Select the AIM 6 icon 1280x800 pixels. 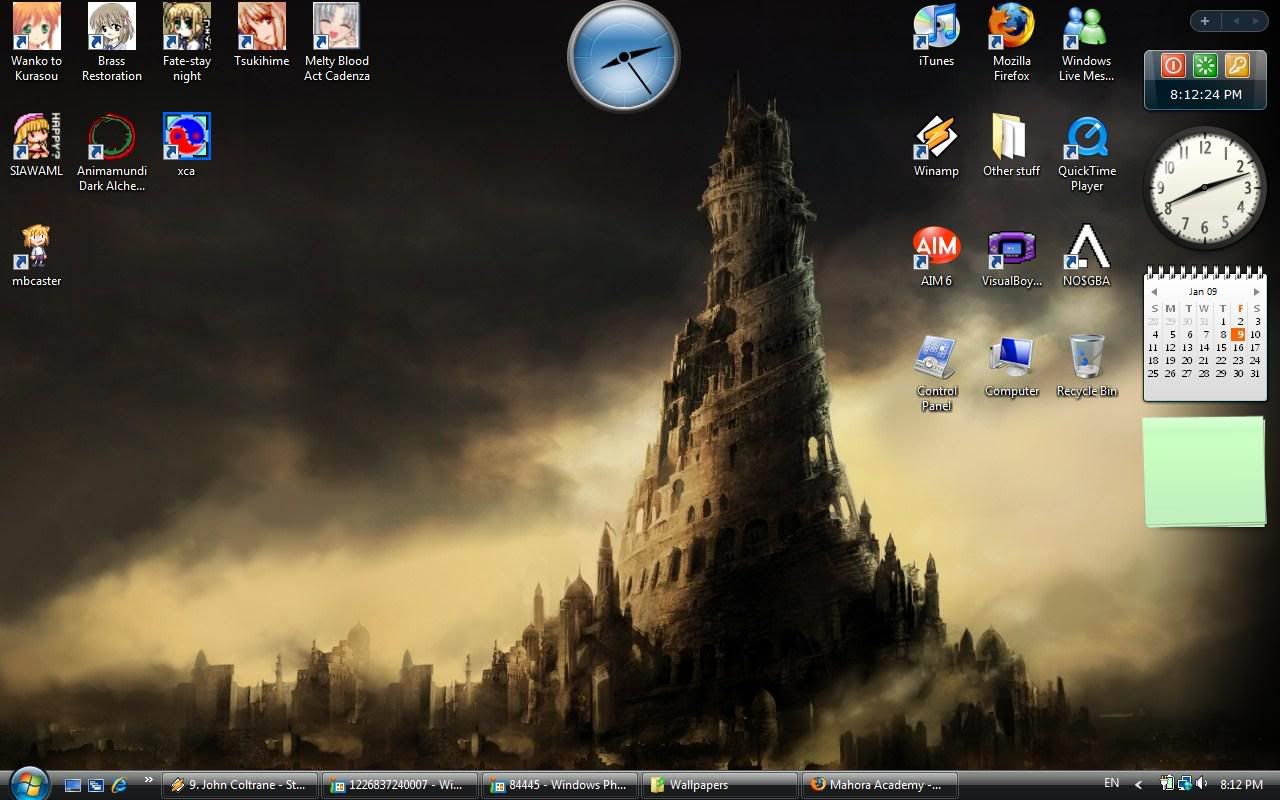point(936,248)
